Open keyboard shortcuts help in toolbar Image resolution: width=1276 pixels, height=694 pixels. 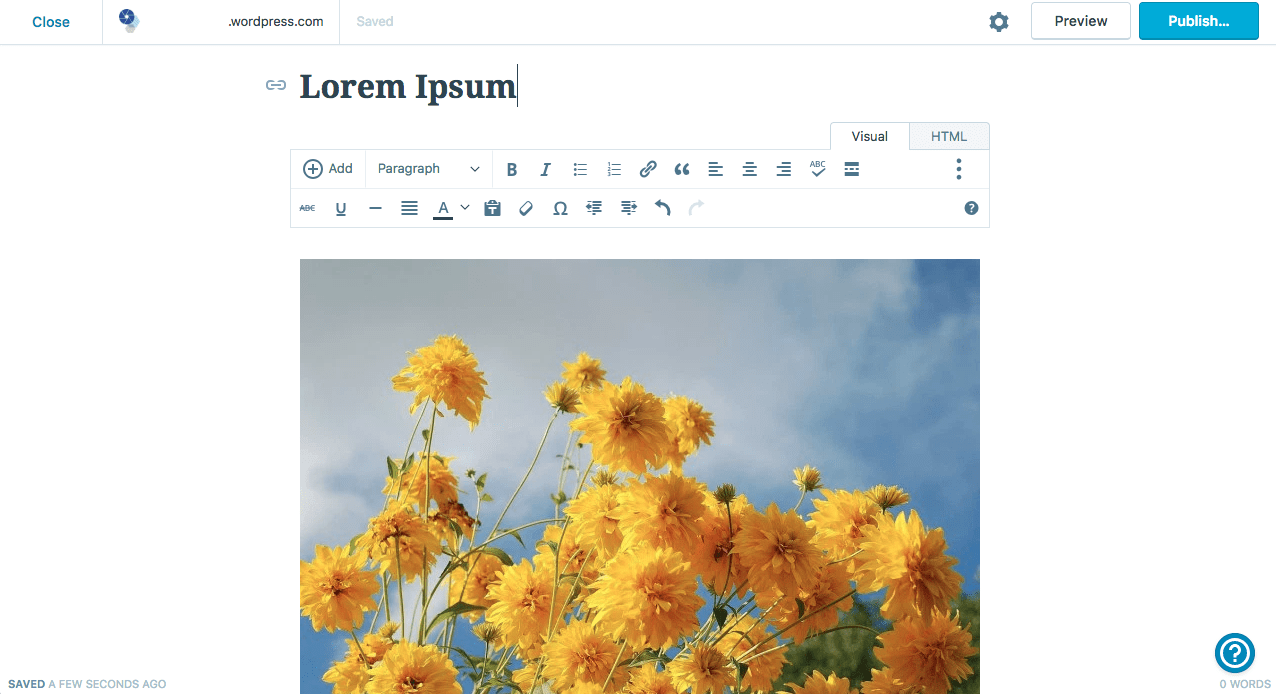coord(971,208)
